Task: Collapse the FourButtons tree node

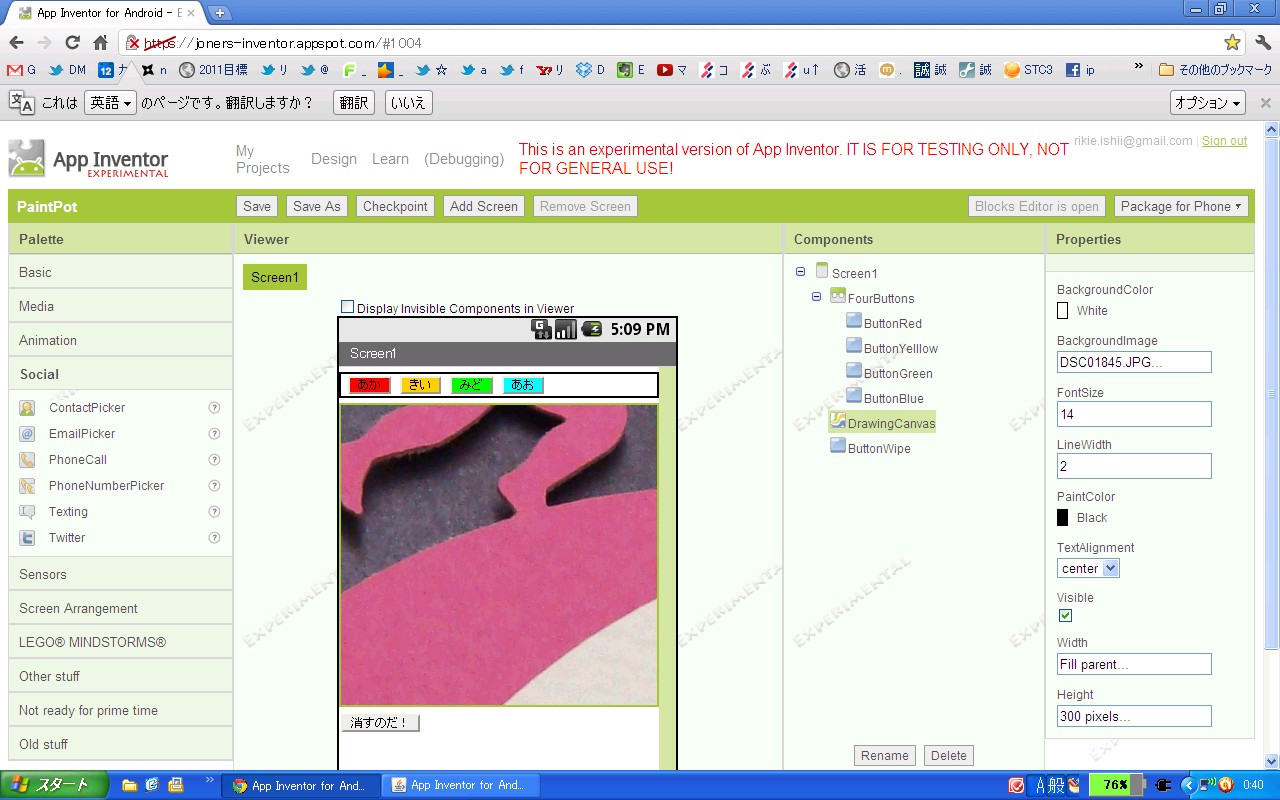Action: click(816, 297)
